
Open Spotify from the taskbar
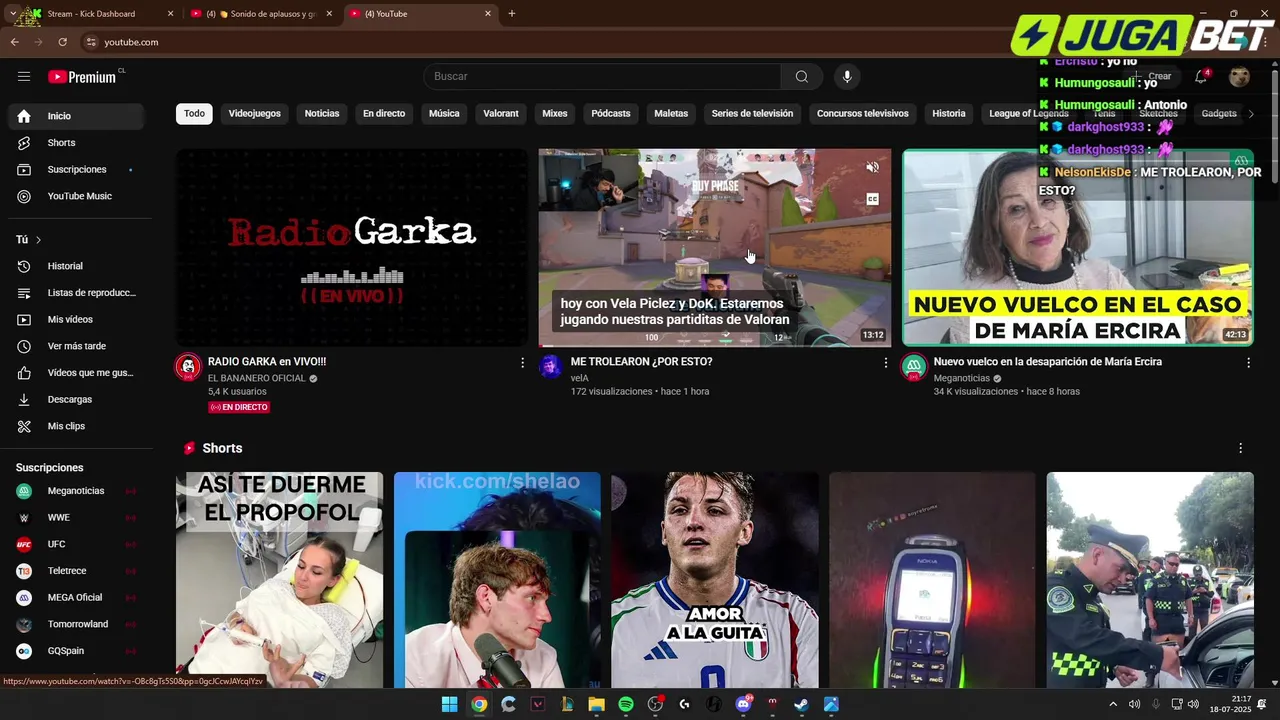pos(626,704)
